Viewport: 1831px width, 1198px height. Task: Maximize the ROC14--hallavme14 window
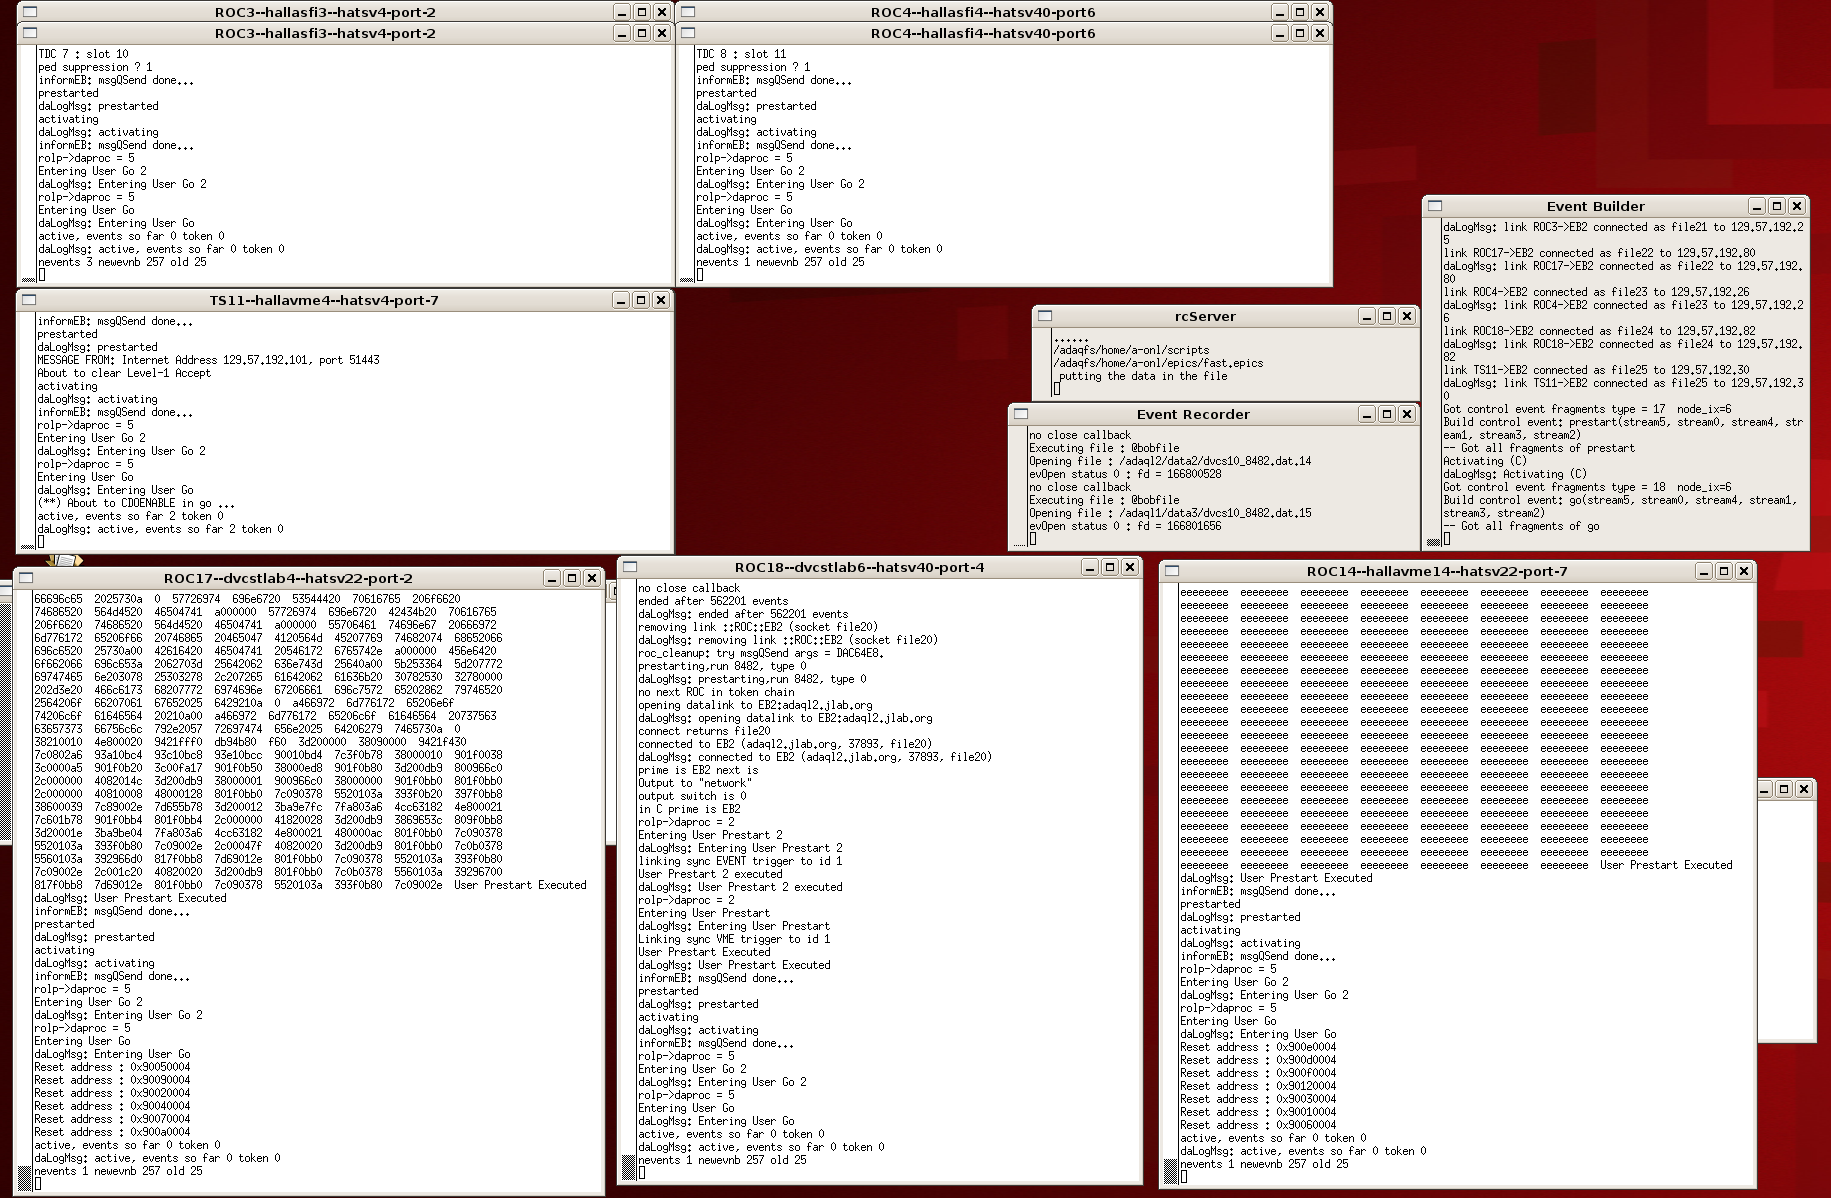point(1724,571)
